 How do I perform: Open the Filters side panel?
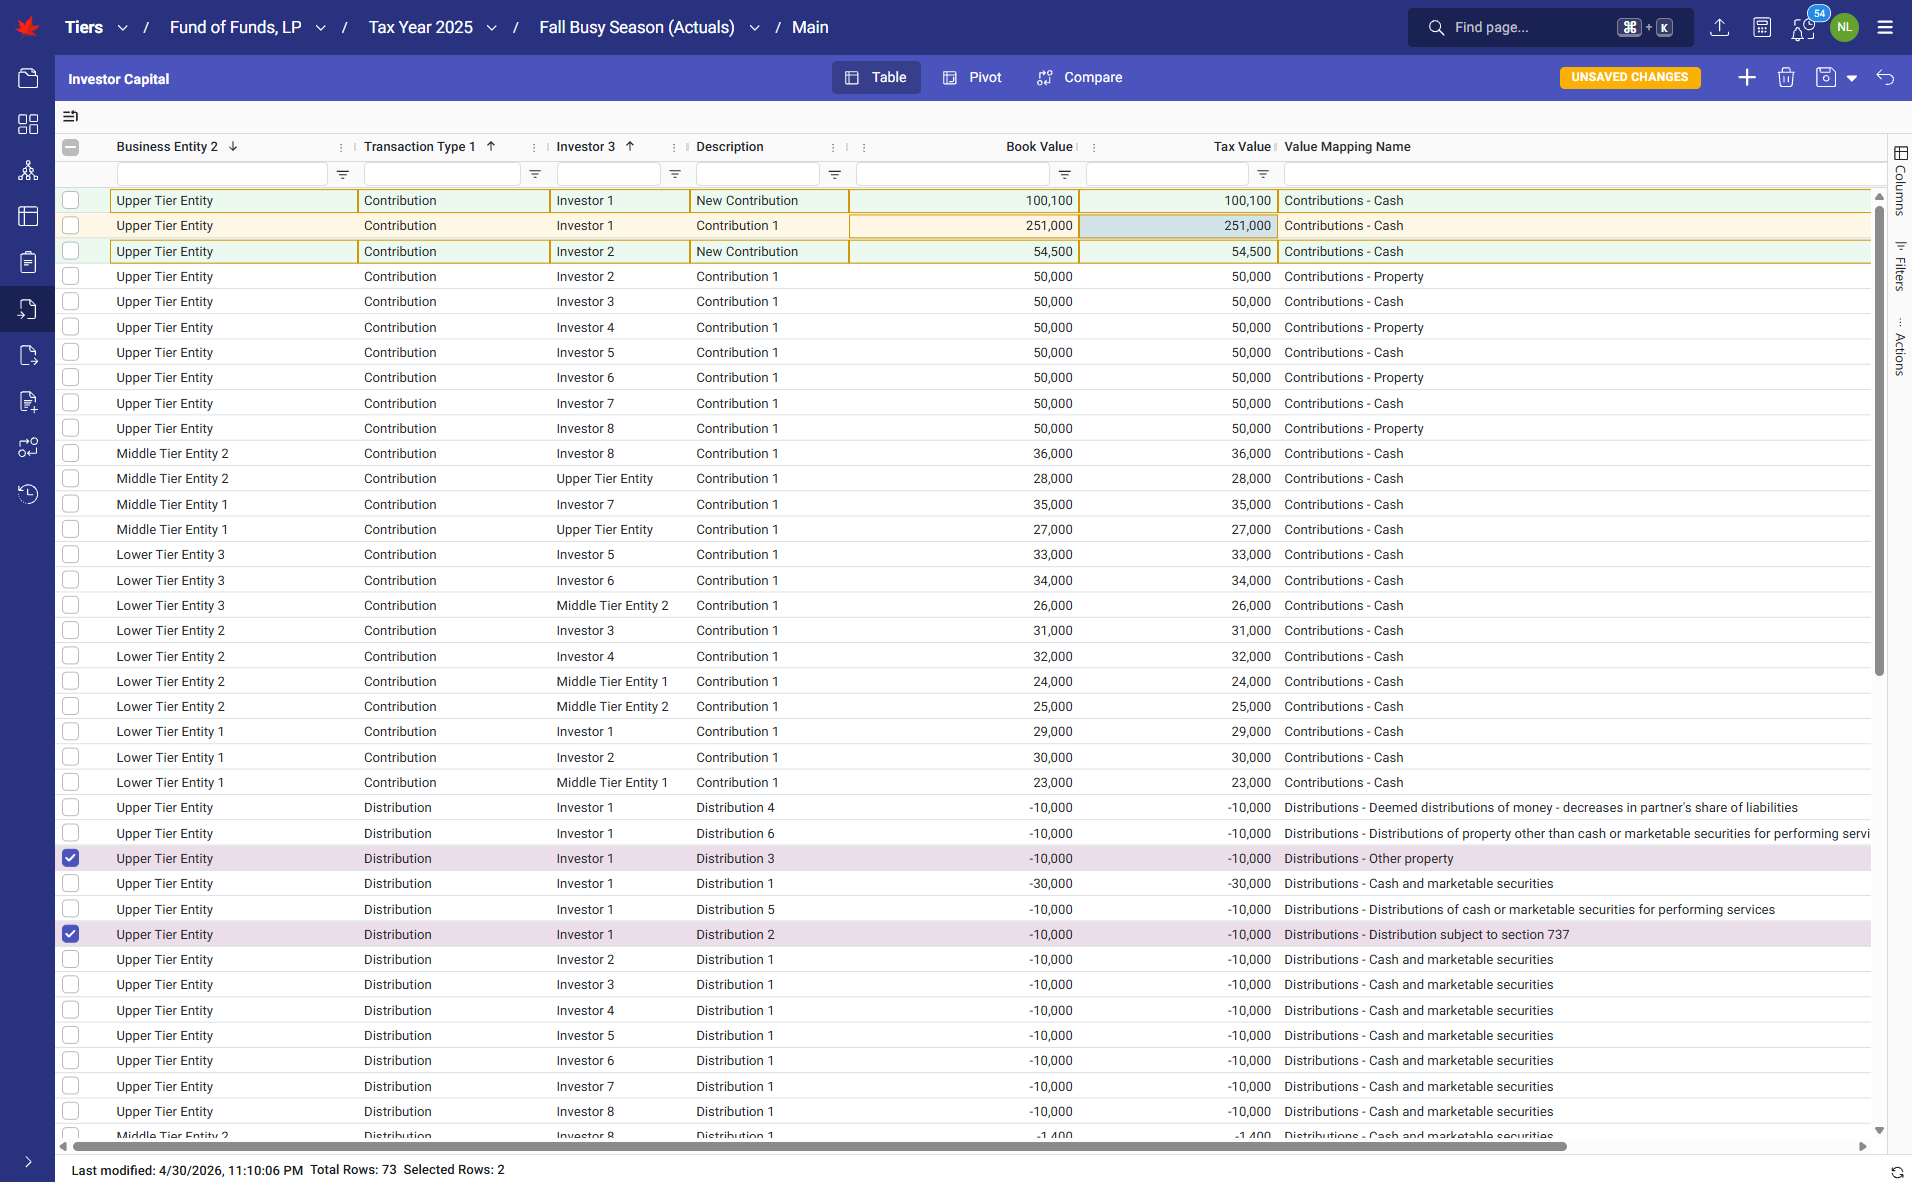click(1900, 266)
